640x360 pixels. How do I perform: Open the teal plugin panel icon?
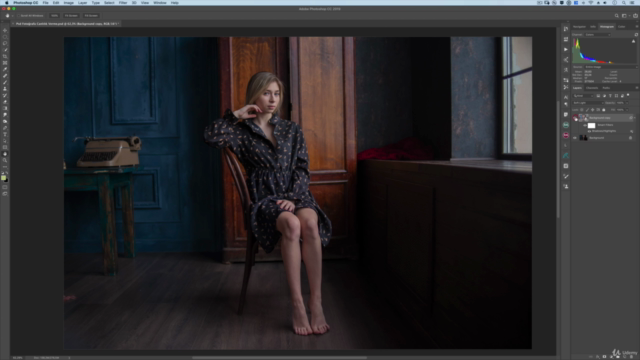pos(566,125)
